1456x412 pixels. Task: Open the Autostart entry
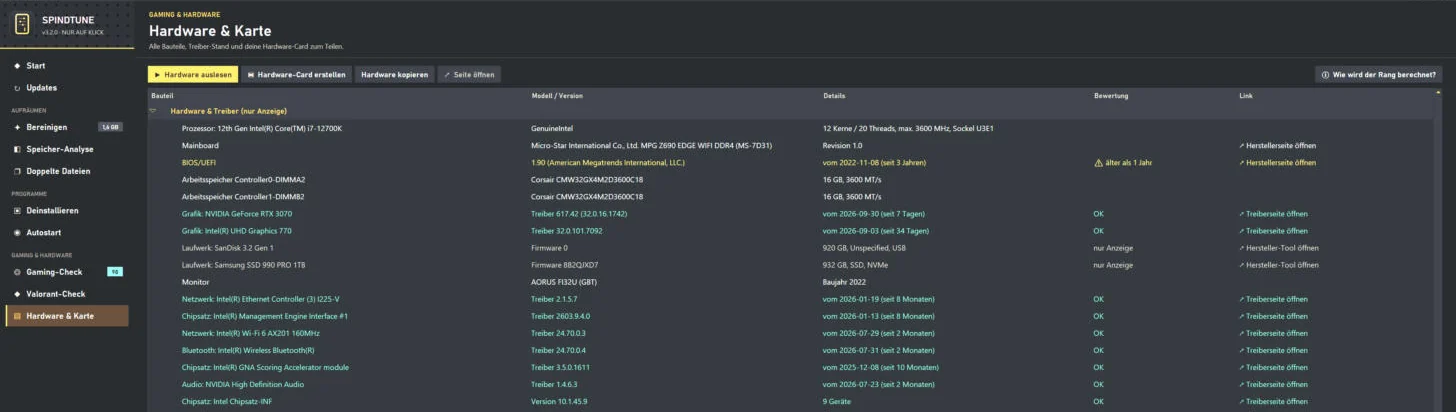(66, 232)
